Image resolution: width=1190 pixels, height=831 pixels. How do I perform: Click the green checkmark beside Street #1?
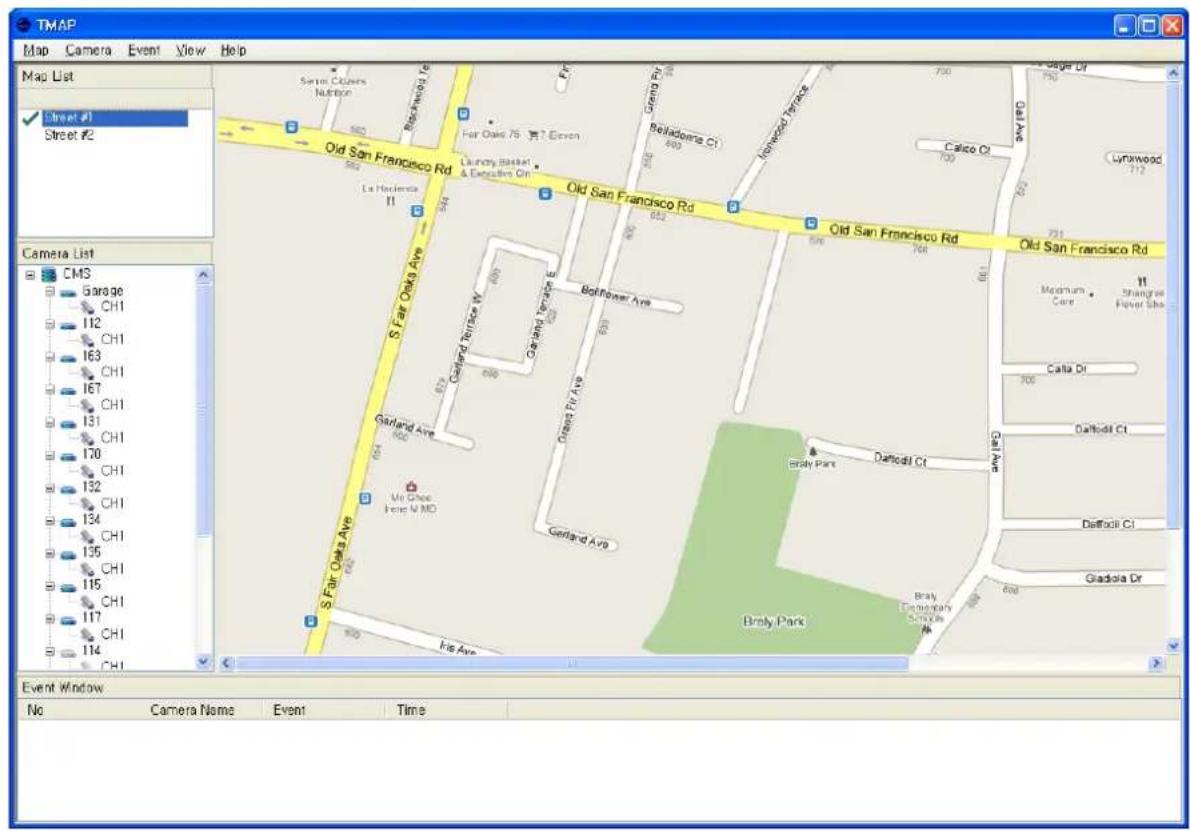point(30,118)
